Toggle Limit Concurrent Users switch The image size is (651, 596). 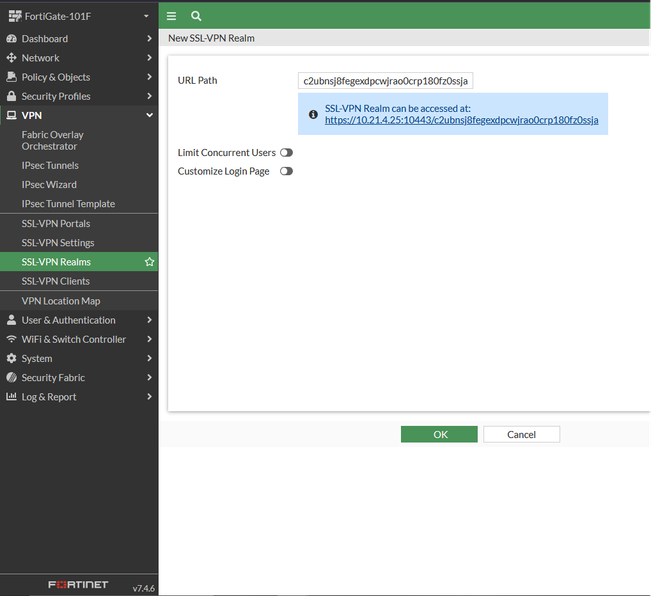[x=286, y=153]
